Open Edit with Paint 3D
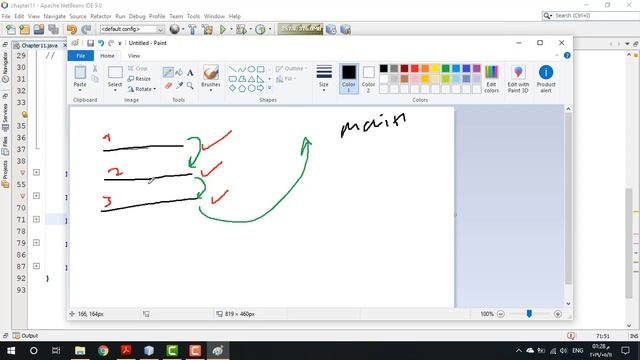This screenshot has width=640, height=360. tap(518, 79)
